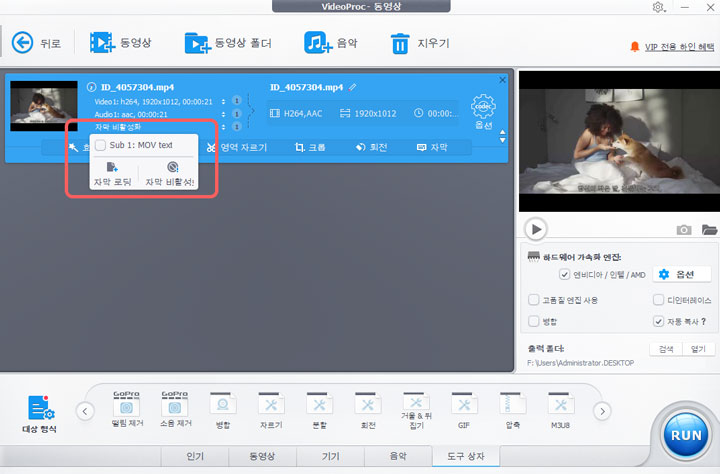Show next toolbox items with right arrow

(602, 411)
